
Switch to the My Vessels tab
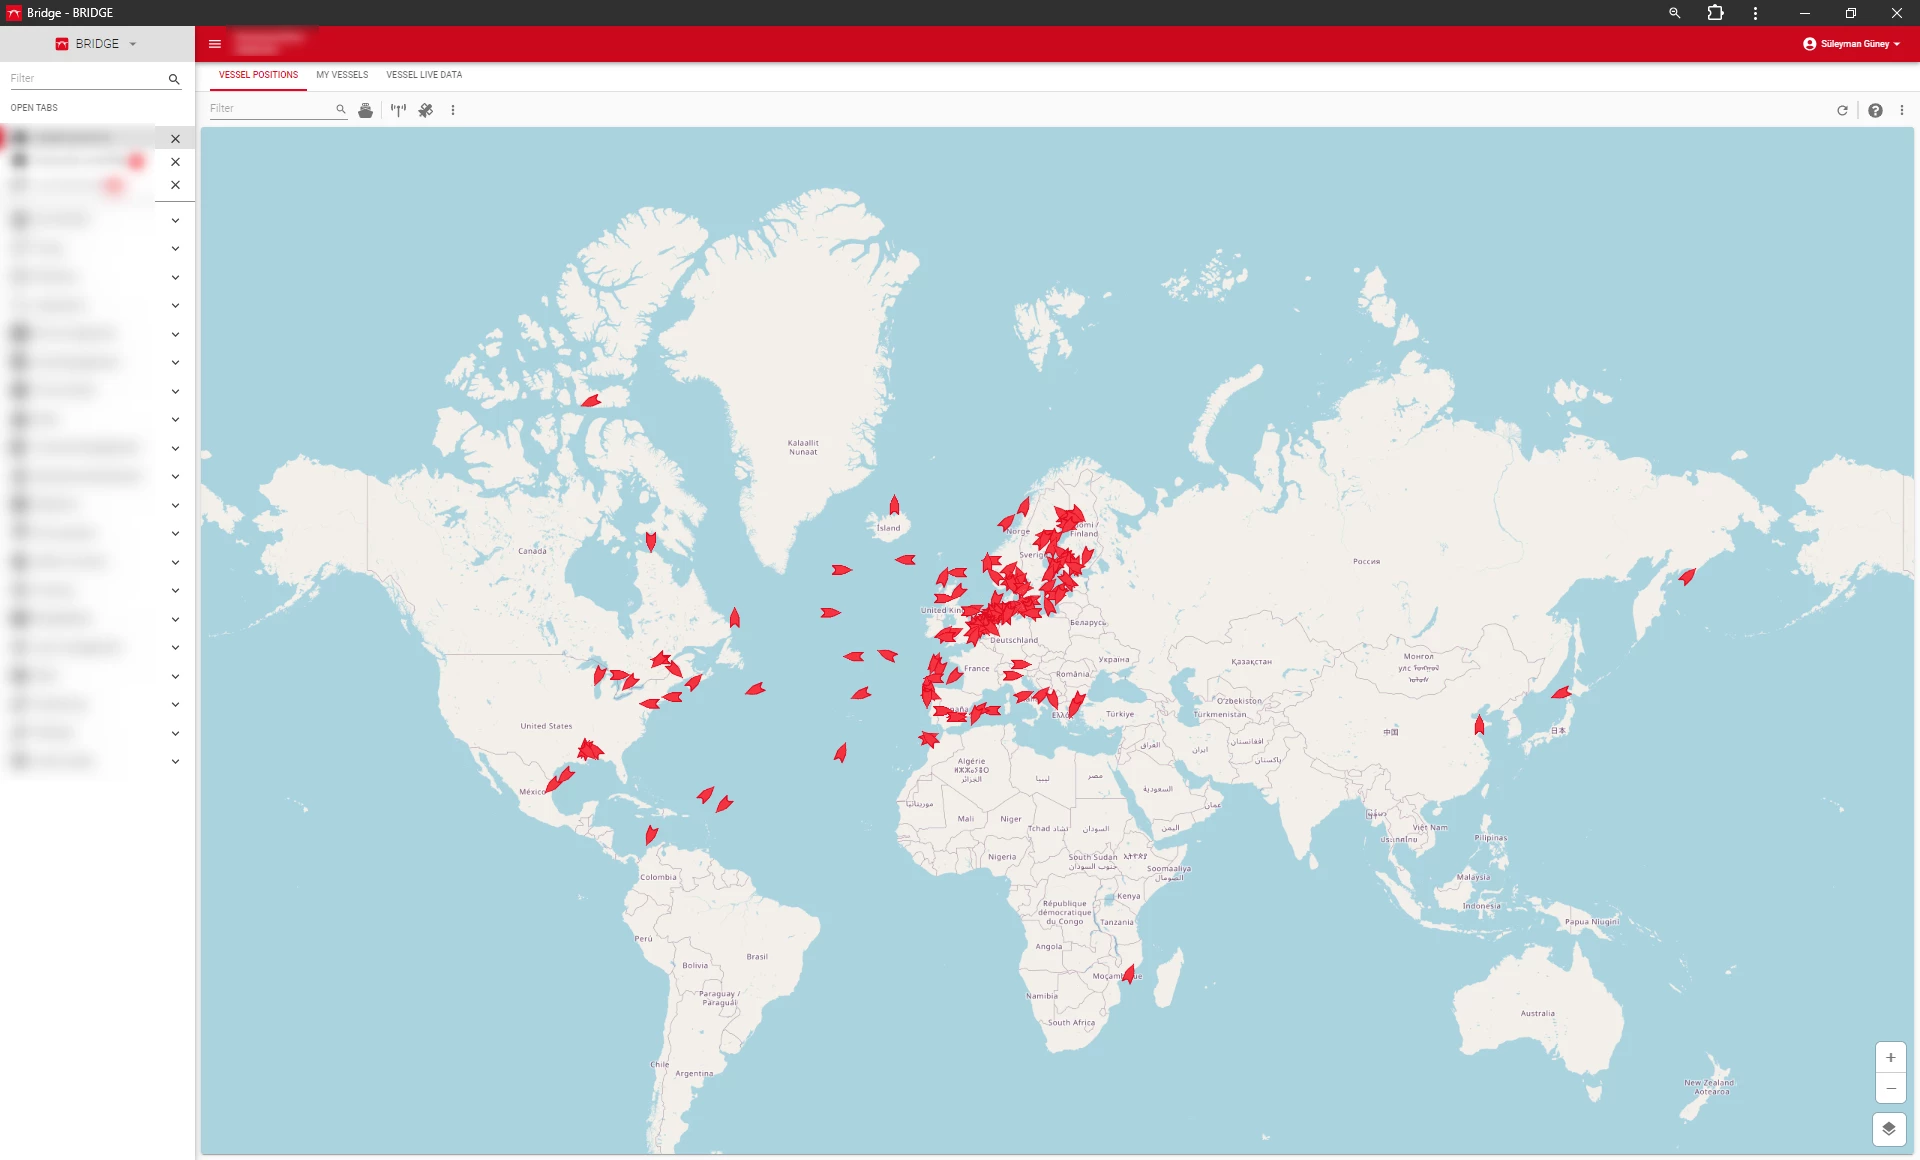tap(342, 75)
